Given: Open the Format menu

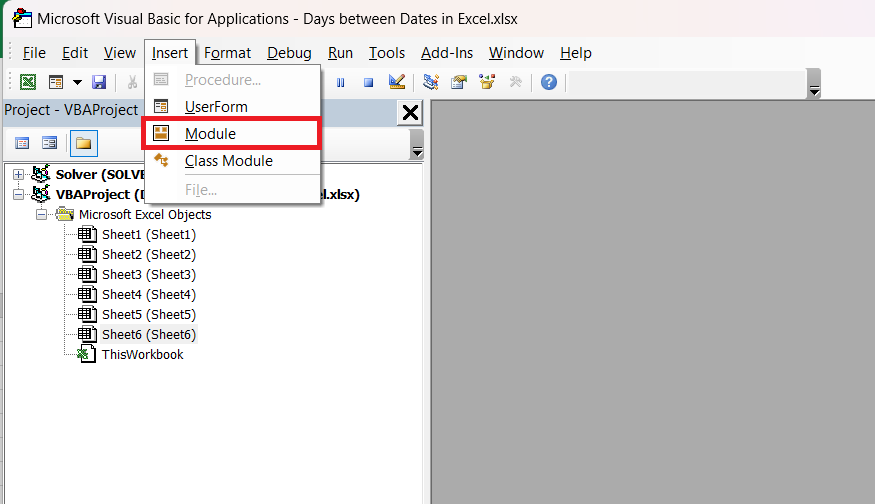Looking at the screenshot, I should click(x=227, y=53).
